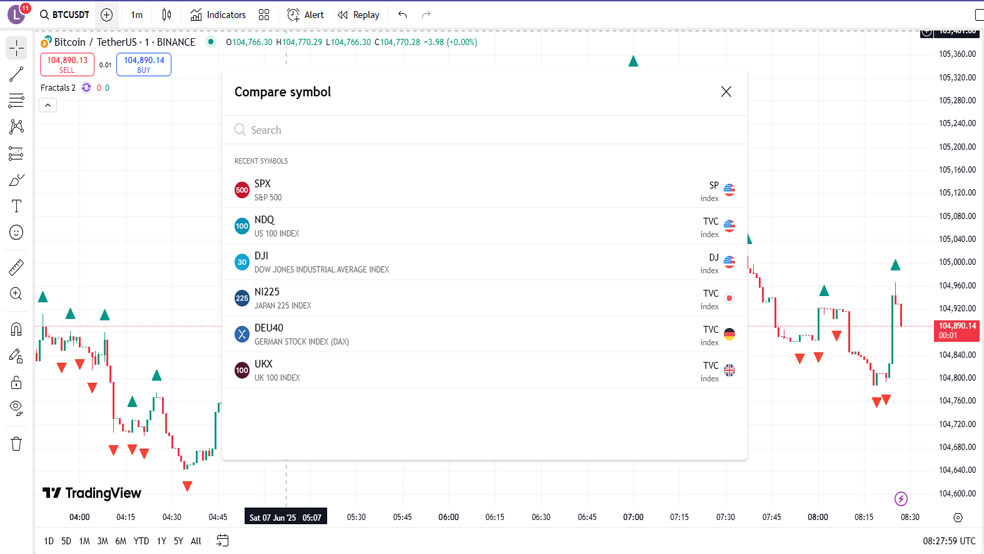The height and width of the screenshot is (554, 984).
Task: Switch to the 1M time range
Action: 85,541
